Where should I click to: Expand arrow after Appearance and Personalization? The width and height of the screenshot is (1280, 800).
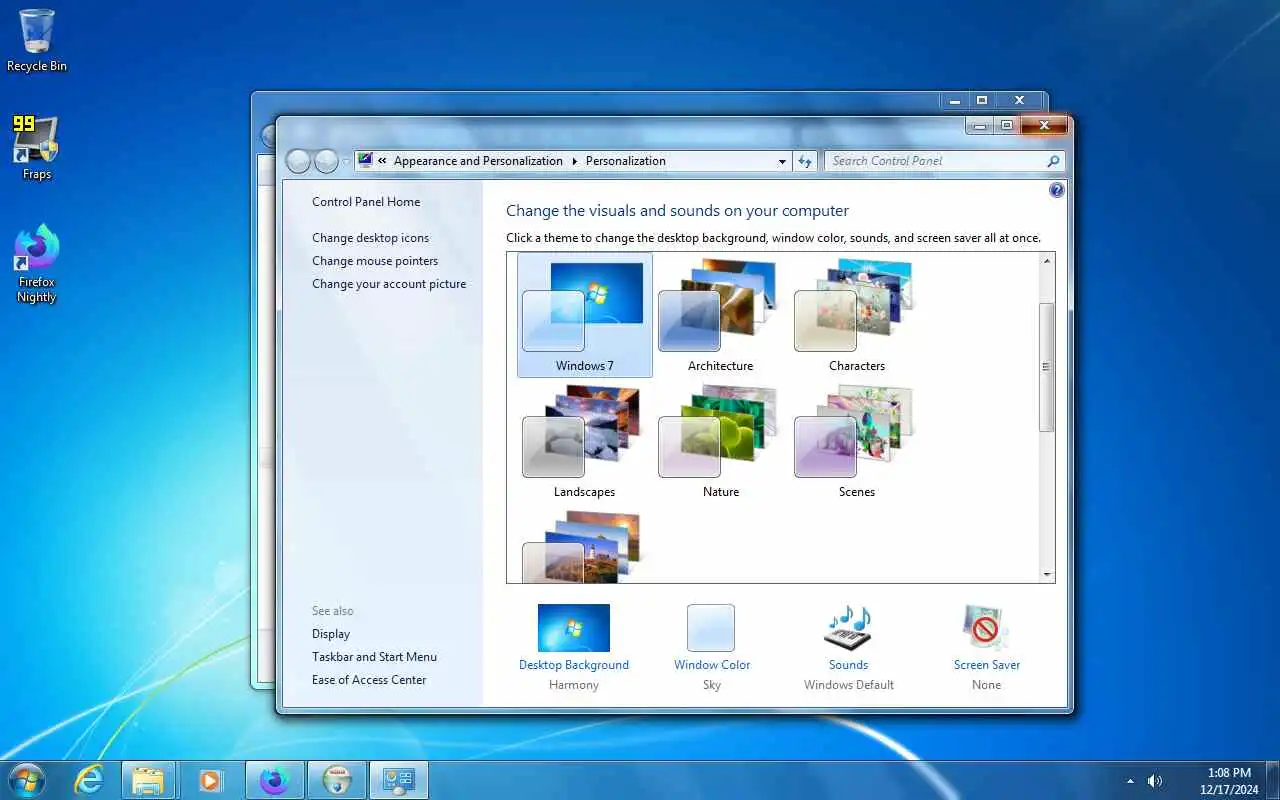point(575,161)
